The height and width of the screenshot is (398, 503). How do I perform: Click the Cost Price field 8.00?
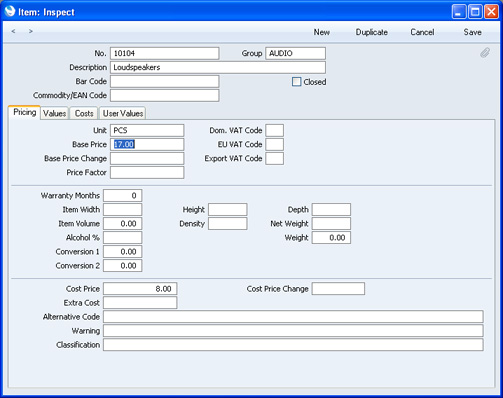(140, 289)
